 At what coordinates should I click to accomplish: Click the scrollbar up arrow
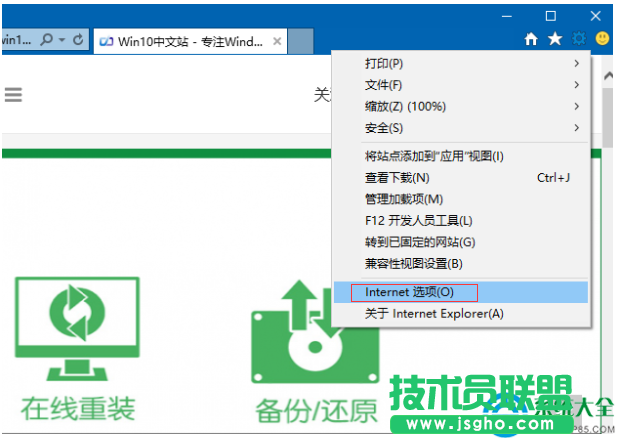tap(608, 76)
